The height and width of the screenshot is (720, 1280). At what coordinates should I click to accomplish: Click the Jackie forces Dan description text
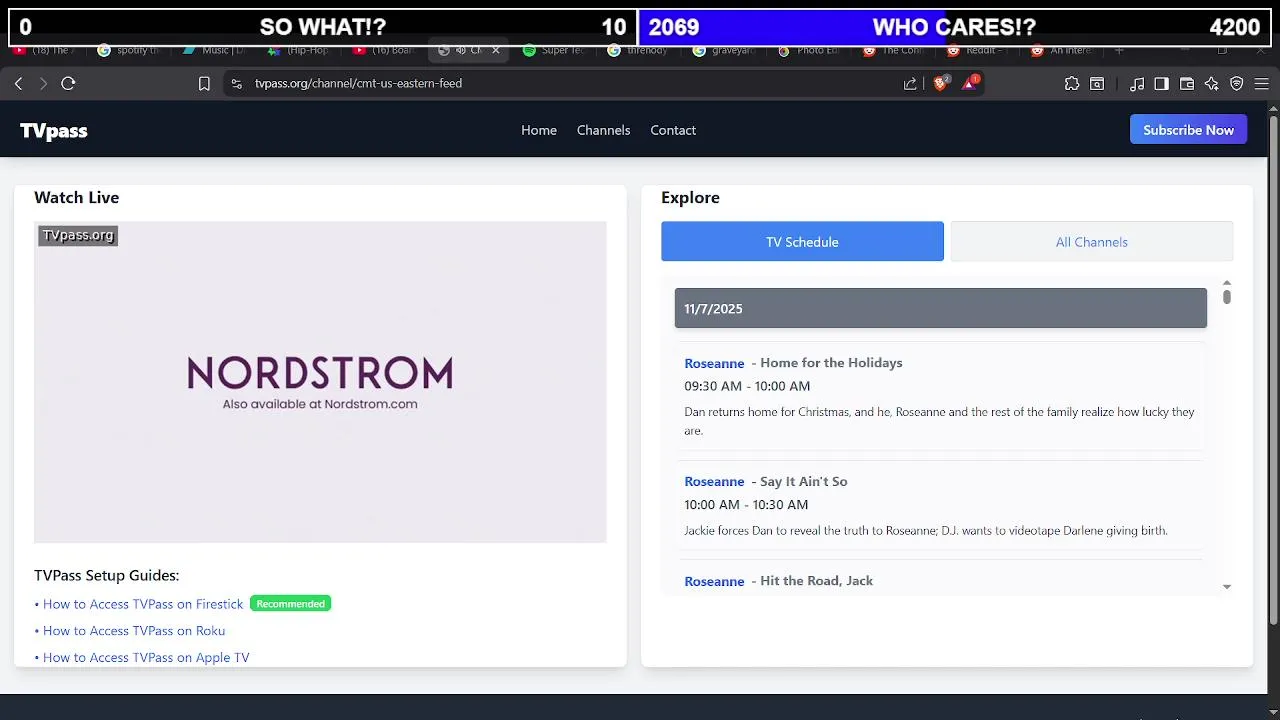point(926,531)
